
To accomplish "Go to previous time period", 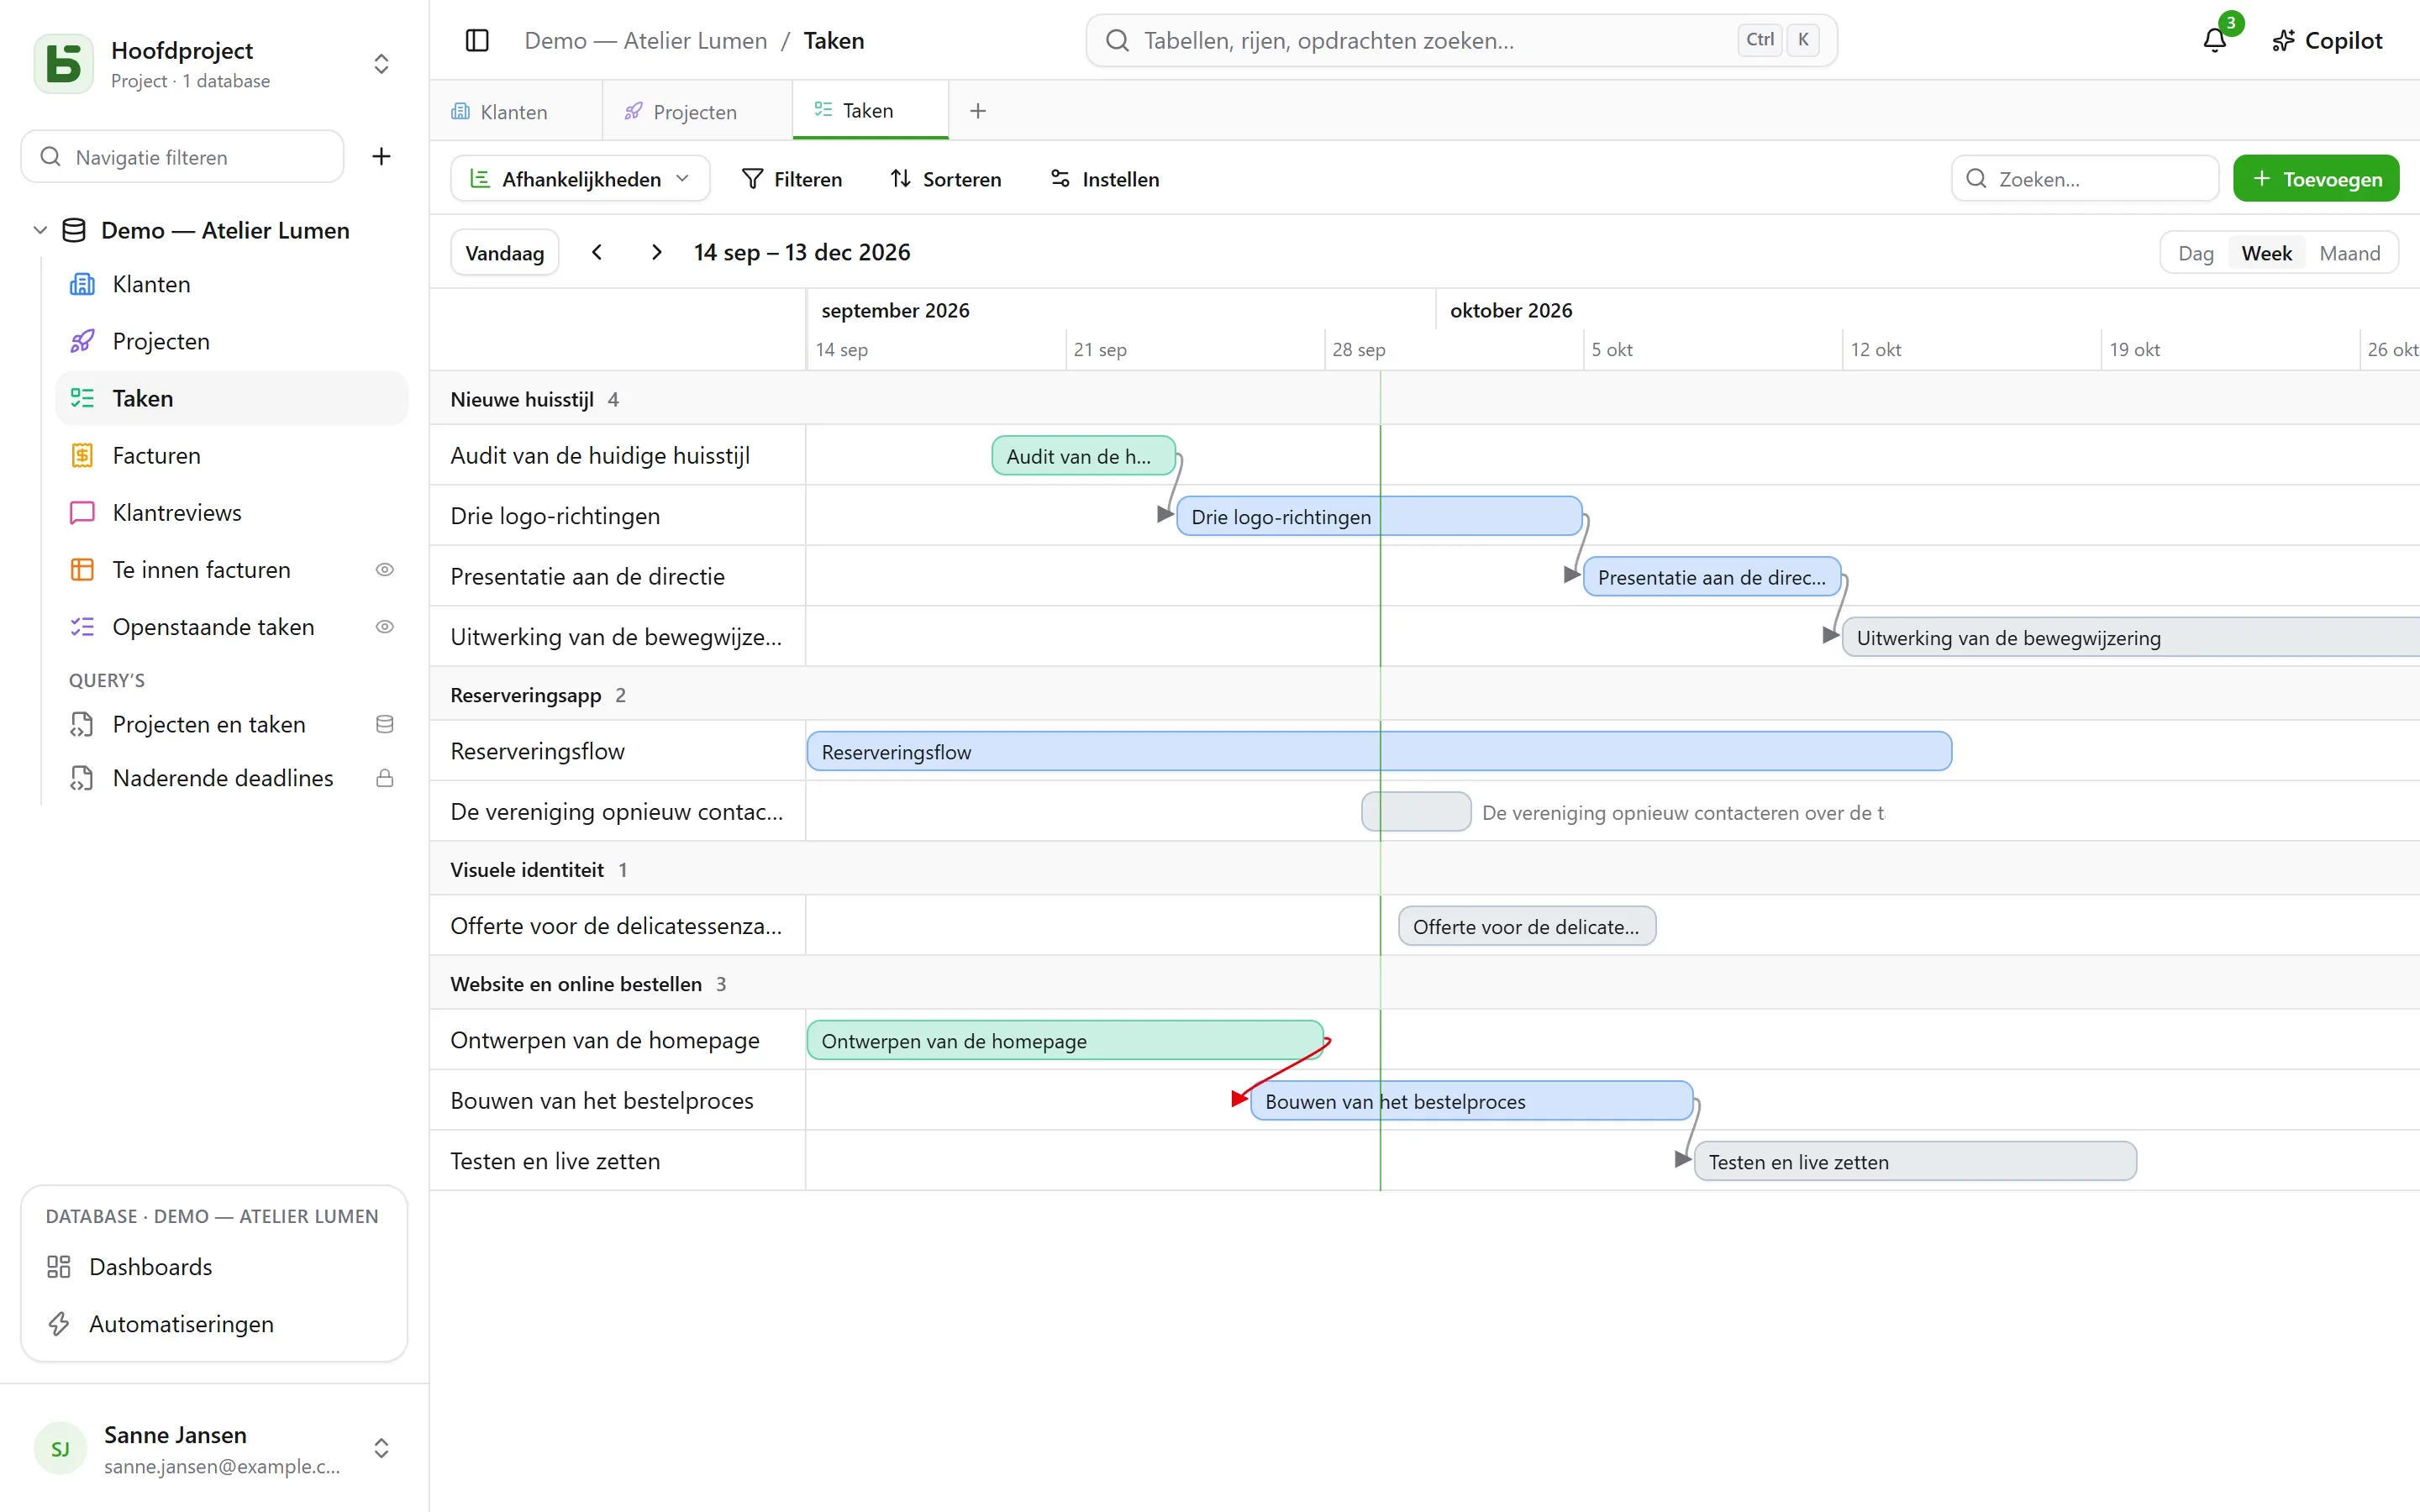I will click(x=597, y=252).
